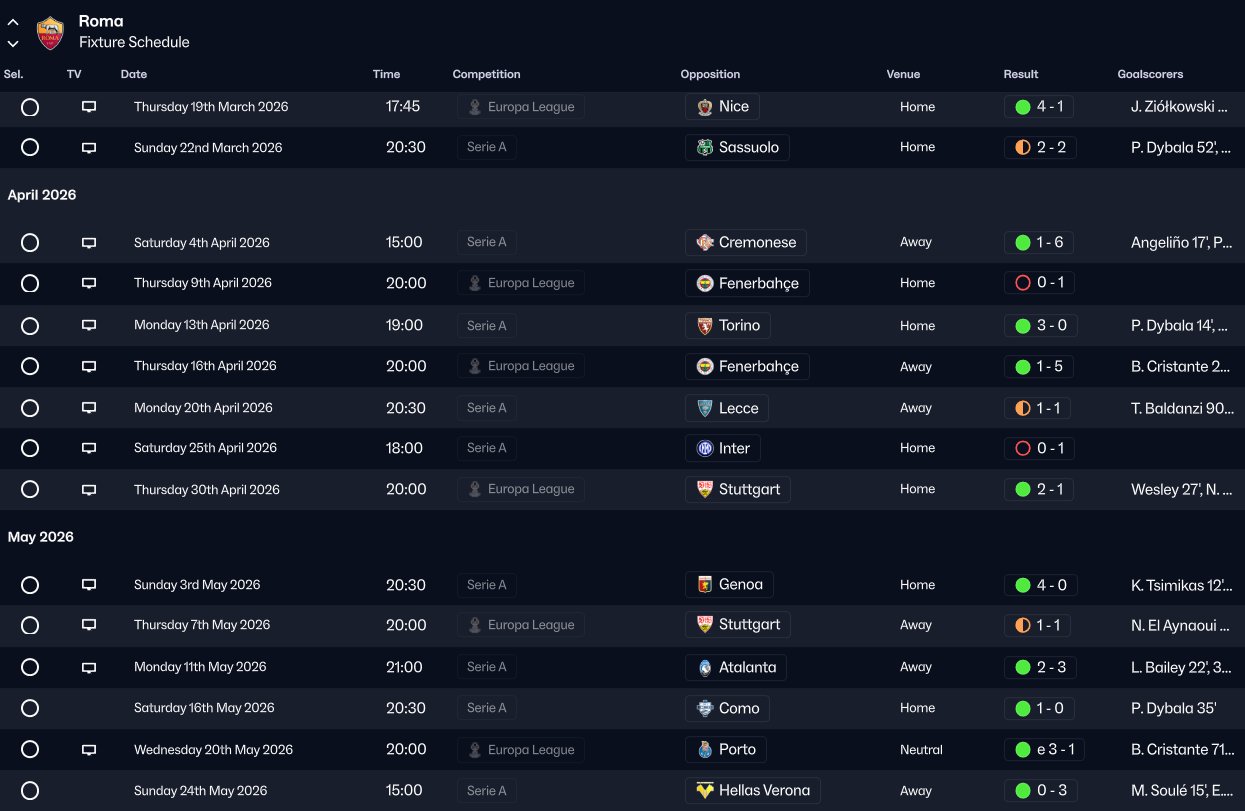
Task: Click green win dot on 4 - 1 Nice result
Action: point(1022,107)
